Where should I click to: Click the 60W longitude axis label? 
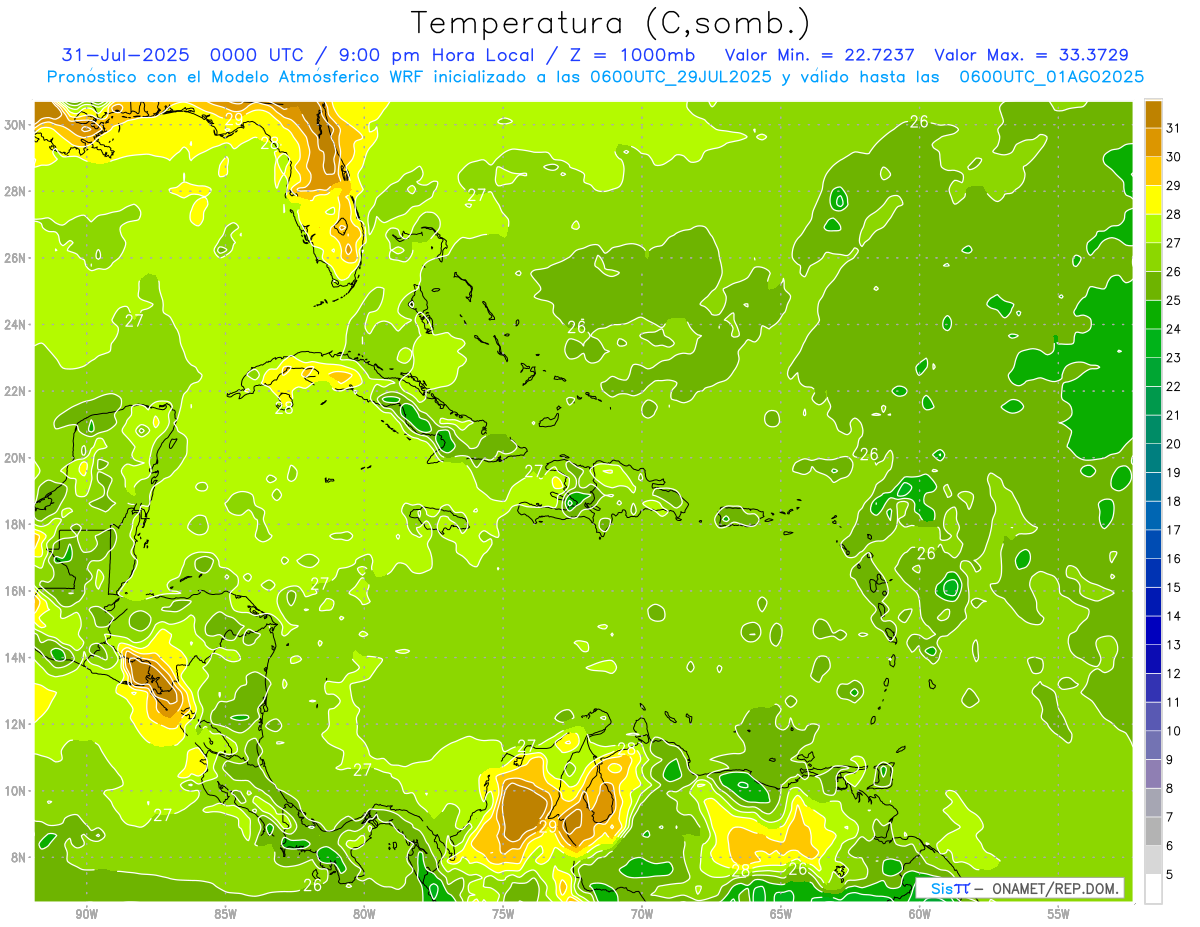pos(920,914)
